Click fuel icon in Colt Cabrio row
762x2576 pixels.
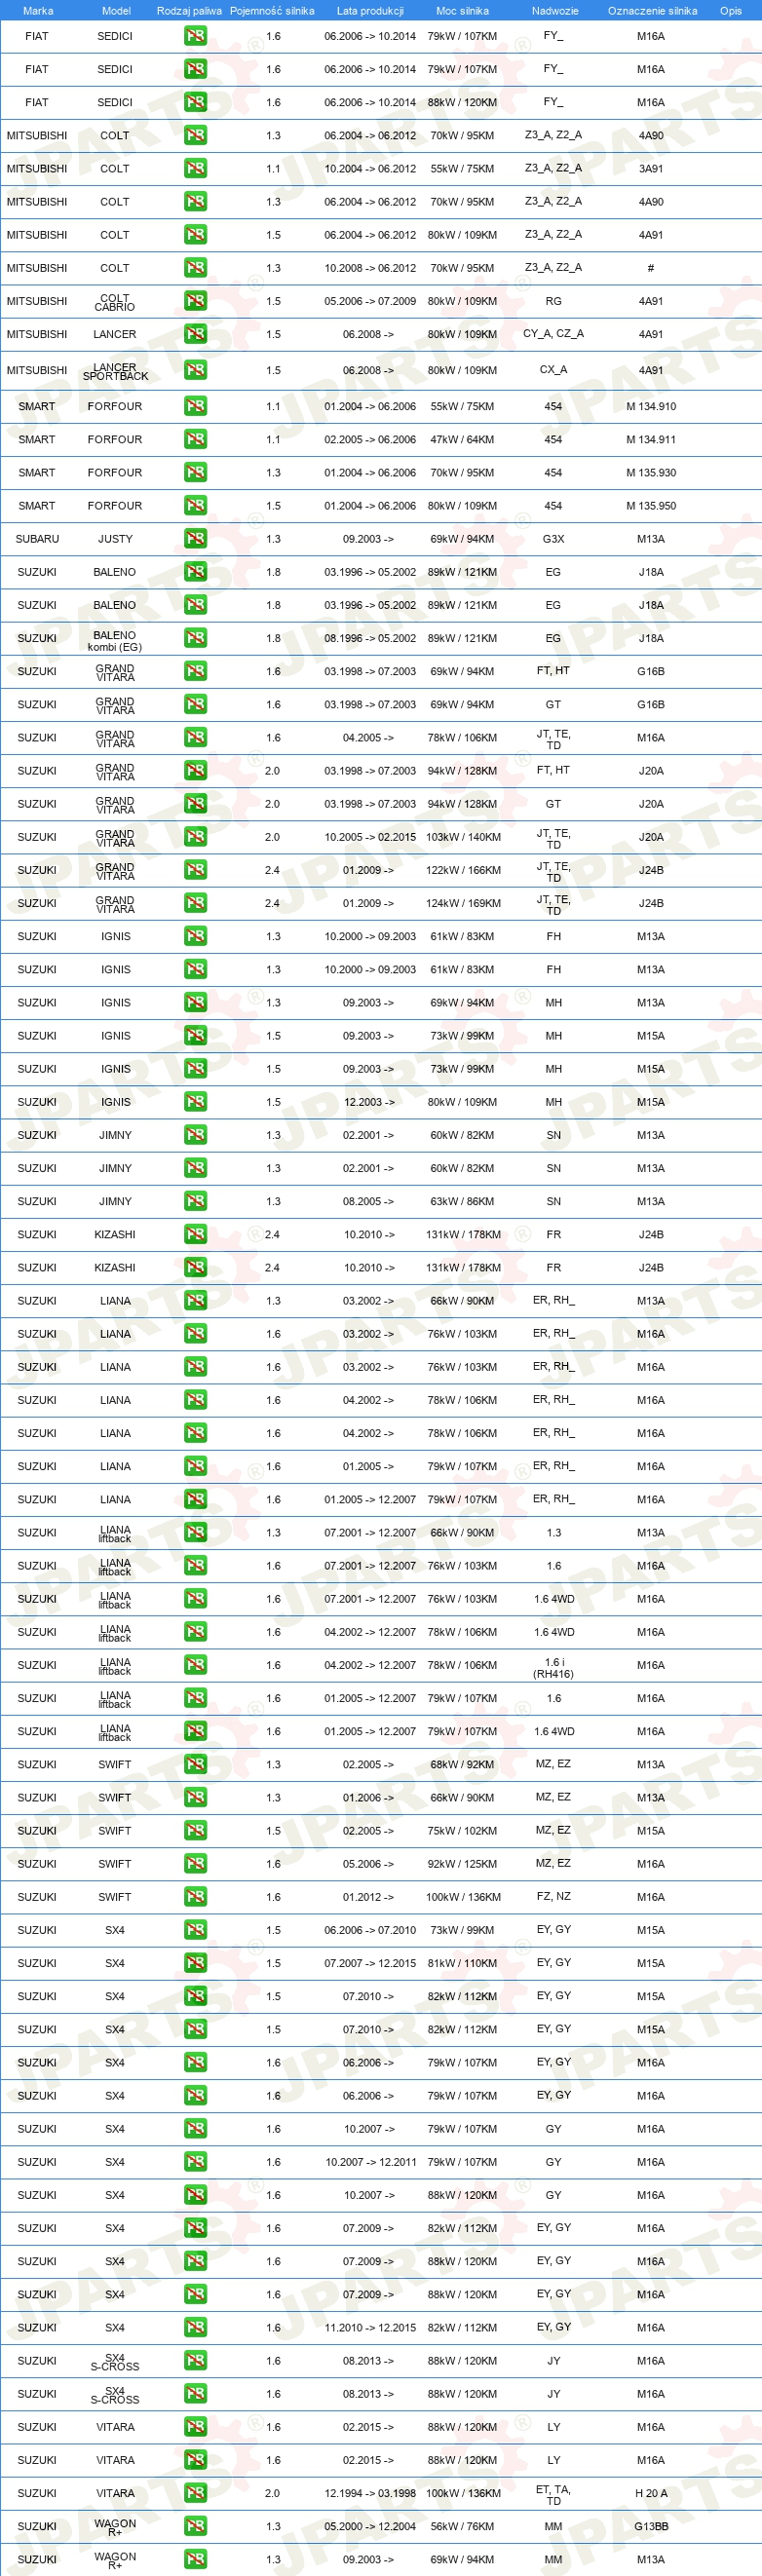[x=195, y=301]
